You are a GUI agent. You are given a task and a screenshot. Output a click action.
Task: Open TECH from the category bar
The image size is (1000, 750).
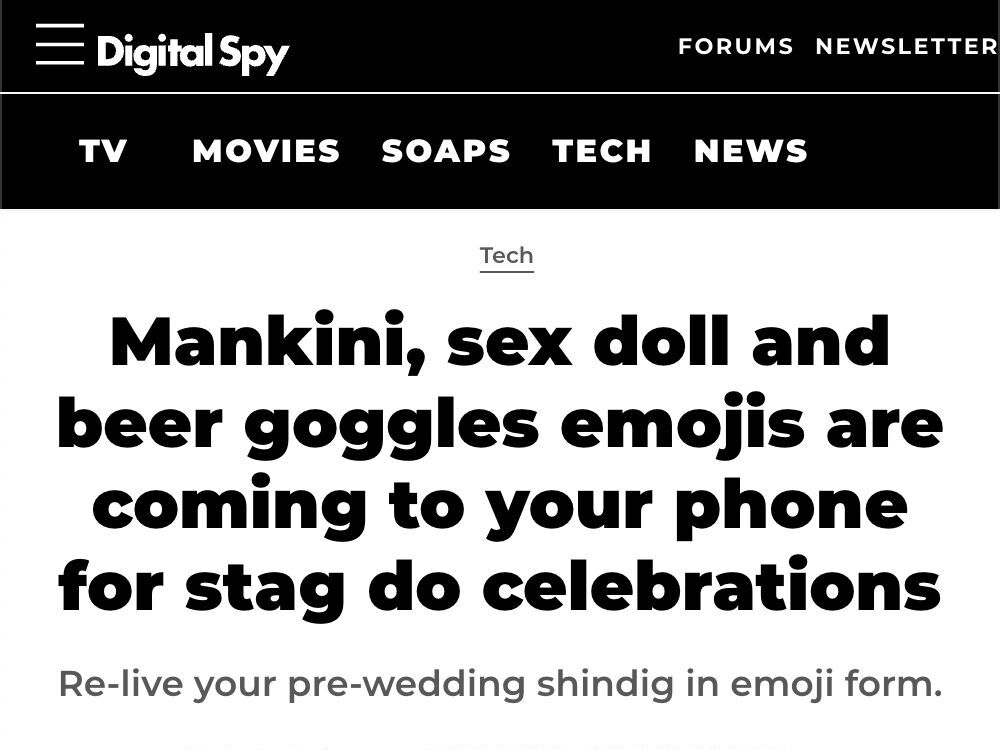coord(600,151)
